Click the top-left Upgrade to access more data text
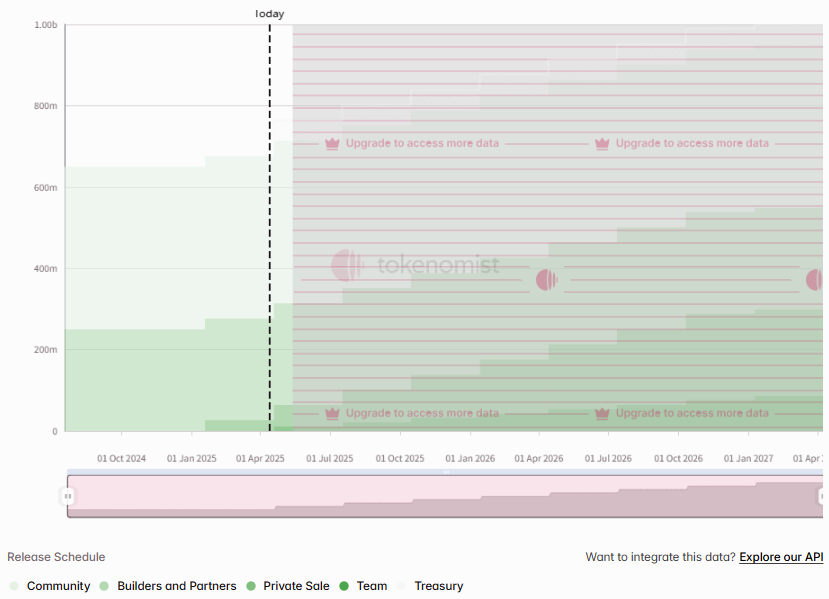The image size is (829, 599). (x=422, y=143)
